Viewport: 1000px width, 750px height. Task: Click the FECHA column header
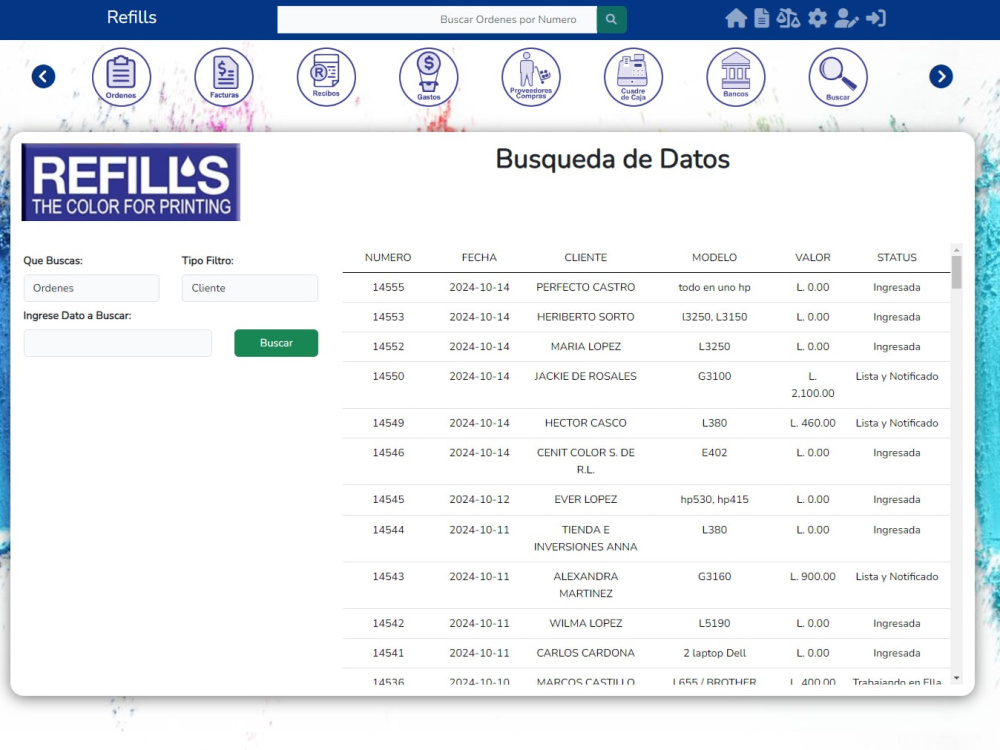(479, 258)
